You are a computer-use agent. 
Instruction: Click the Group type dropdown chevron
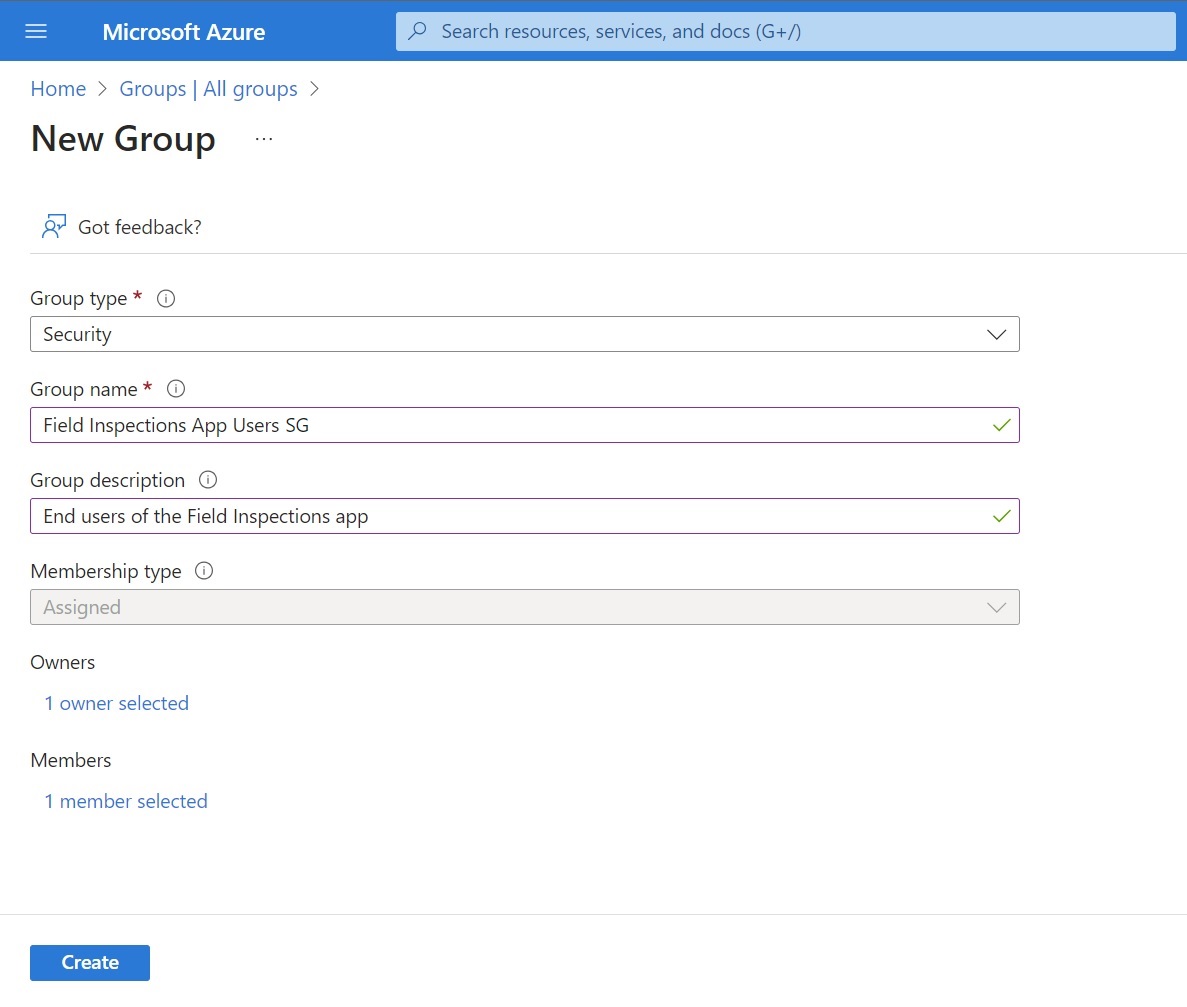coord(996,334)
